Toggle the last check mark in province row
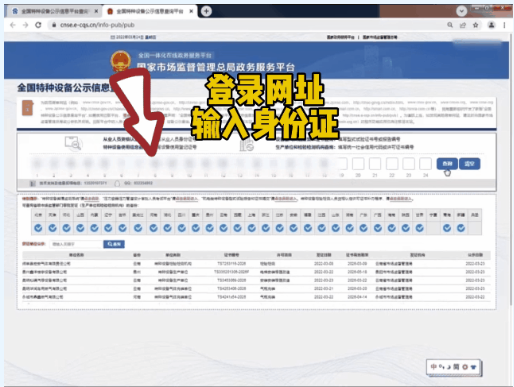The height and width of the screenshot is (387, 514). tap(461, 228)
